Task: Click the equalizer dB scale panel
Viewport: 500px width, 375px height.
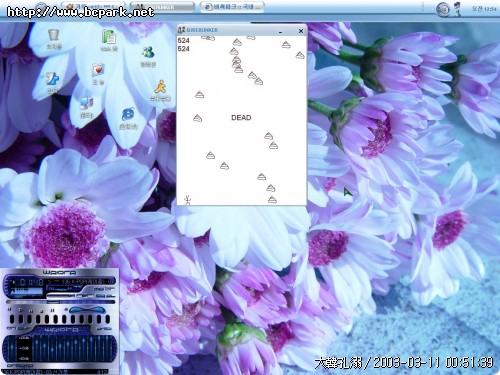Action: click(23, 348)
